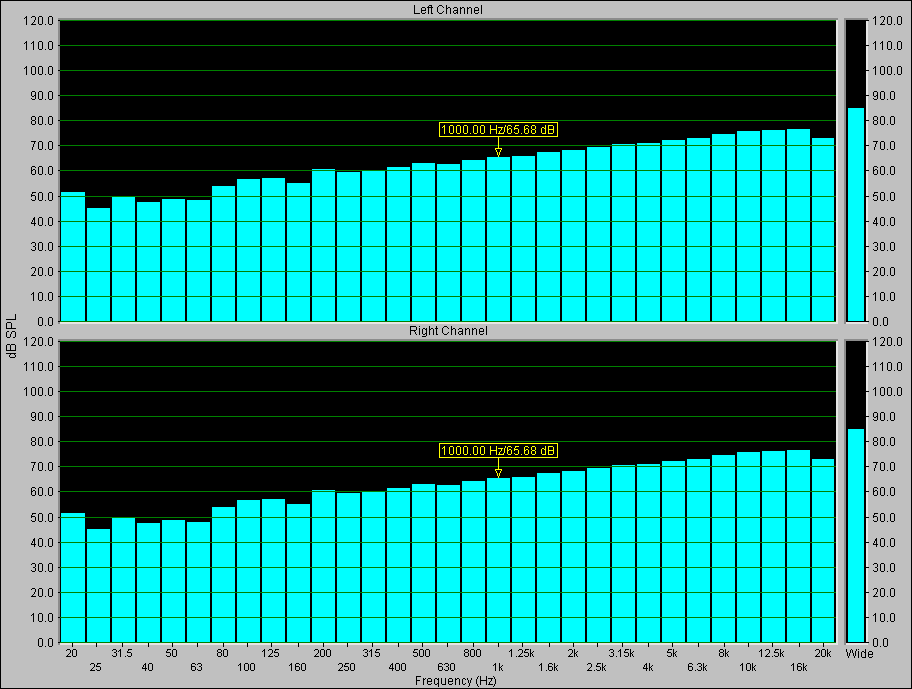Click the 25 frequency axis label

95,667
